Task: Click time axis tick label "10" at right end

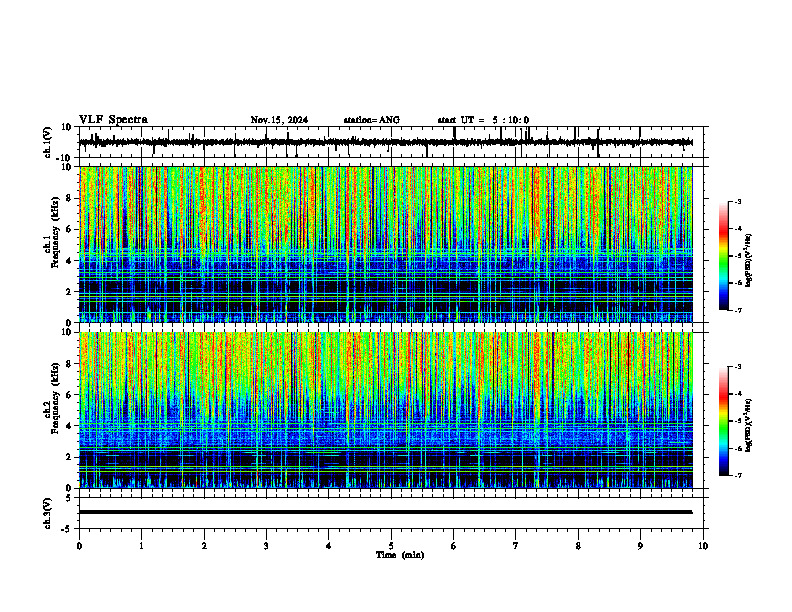Action: (703, 546)
